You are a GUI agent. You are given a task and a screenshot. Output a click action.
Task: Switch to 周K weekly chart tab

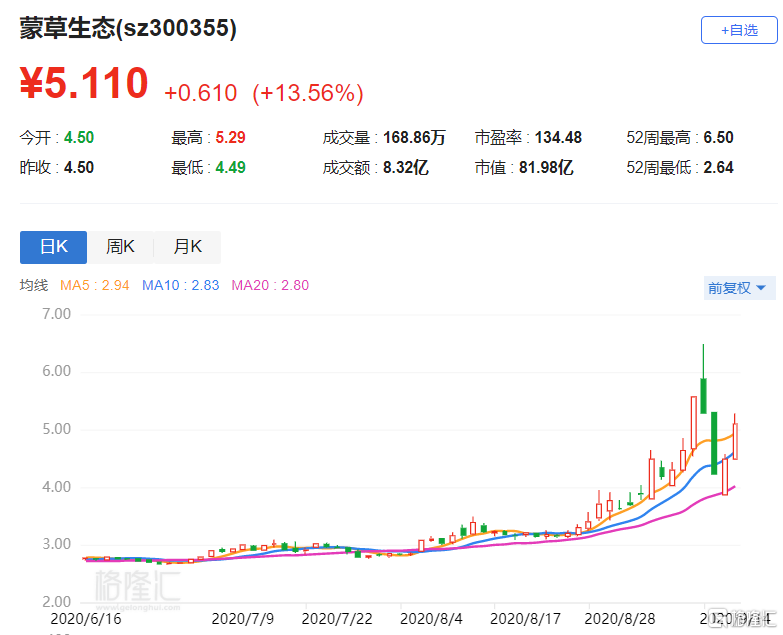click(x=120, y=247)
